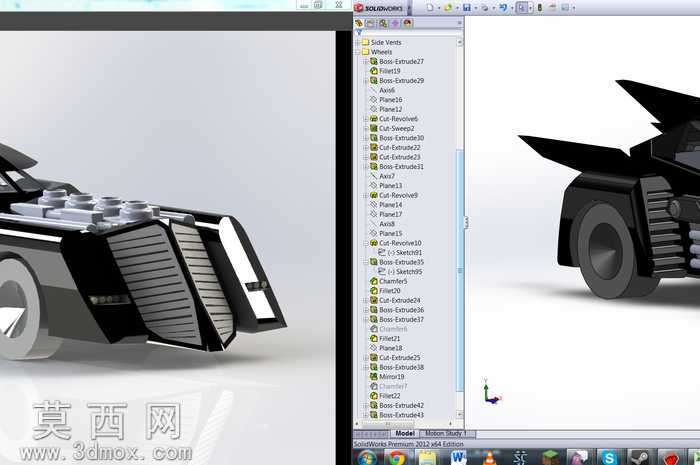This screenshot has height=465, width=700.
Task: Click feature tree scrollbar down arrow
Action: click(x=460, y=415)
